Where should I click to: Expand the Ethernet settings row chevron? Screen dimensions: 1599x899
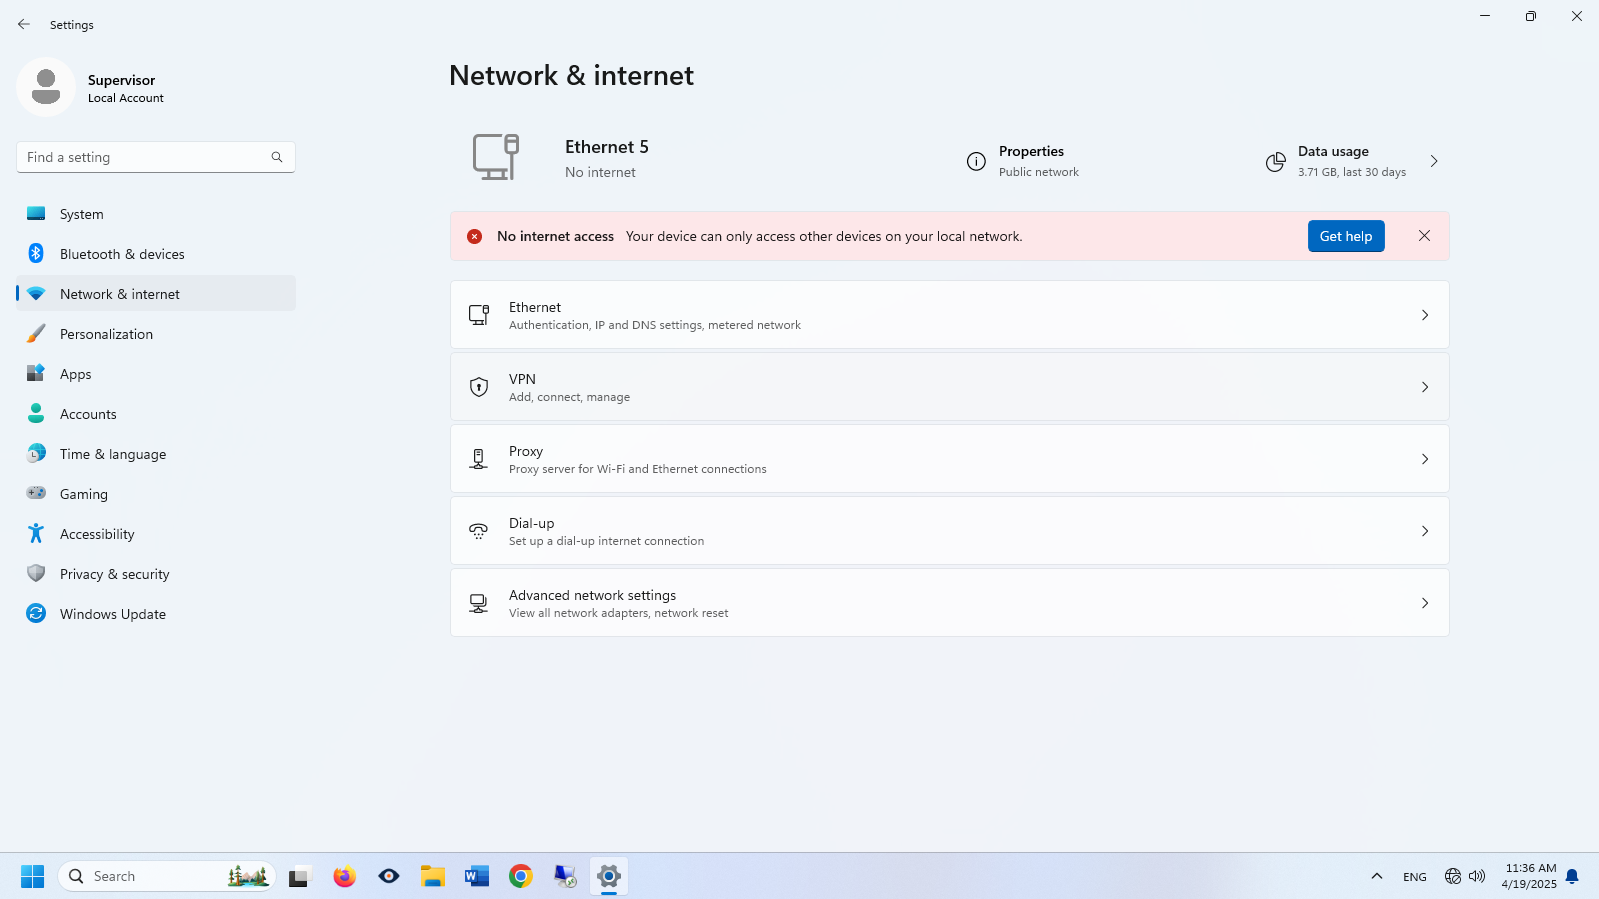point(1424,315)
